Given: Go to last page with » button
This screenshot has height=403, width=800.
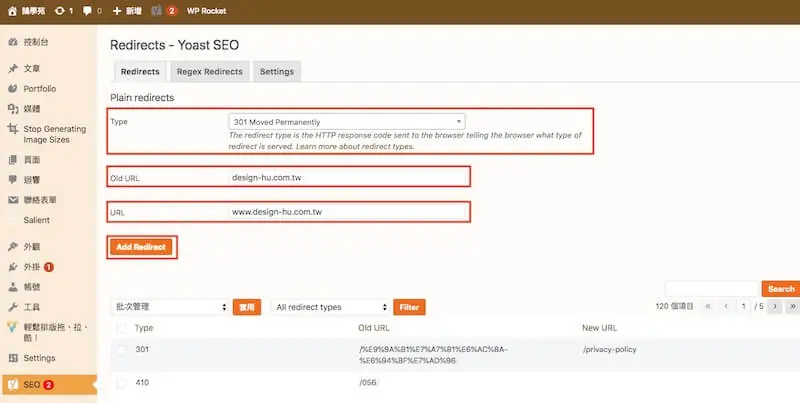Looking at the screenshot, I should (792, 307).
